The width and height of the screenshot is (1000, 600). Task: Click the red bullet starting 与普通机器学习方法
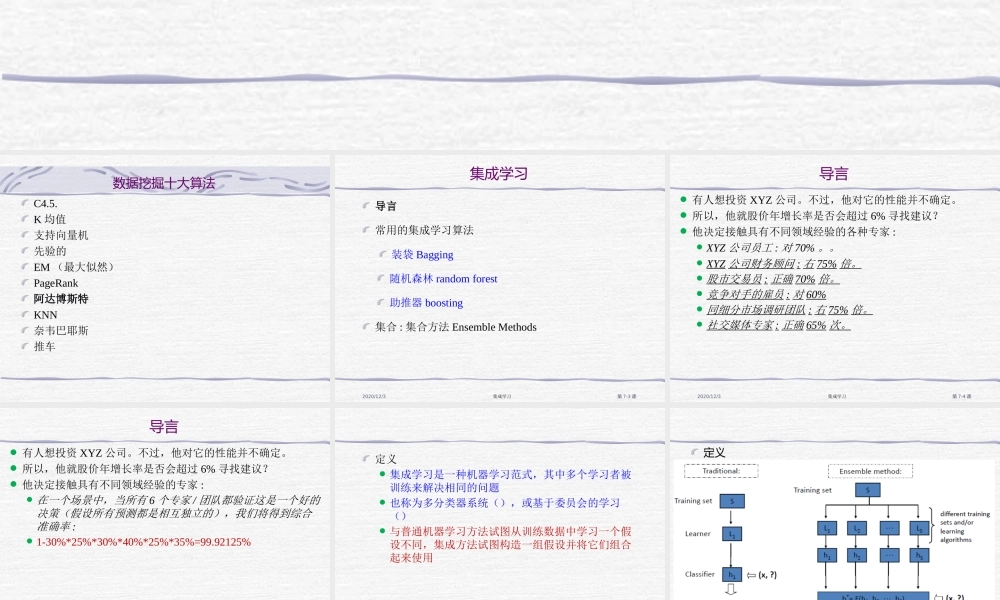tap(510, 545)
